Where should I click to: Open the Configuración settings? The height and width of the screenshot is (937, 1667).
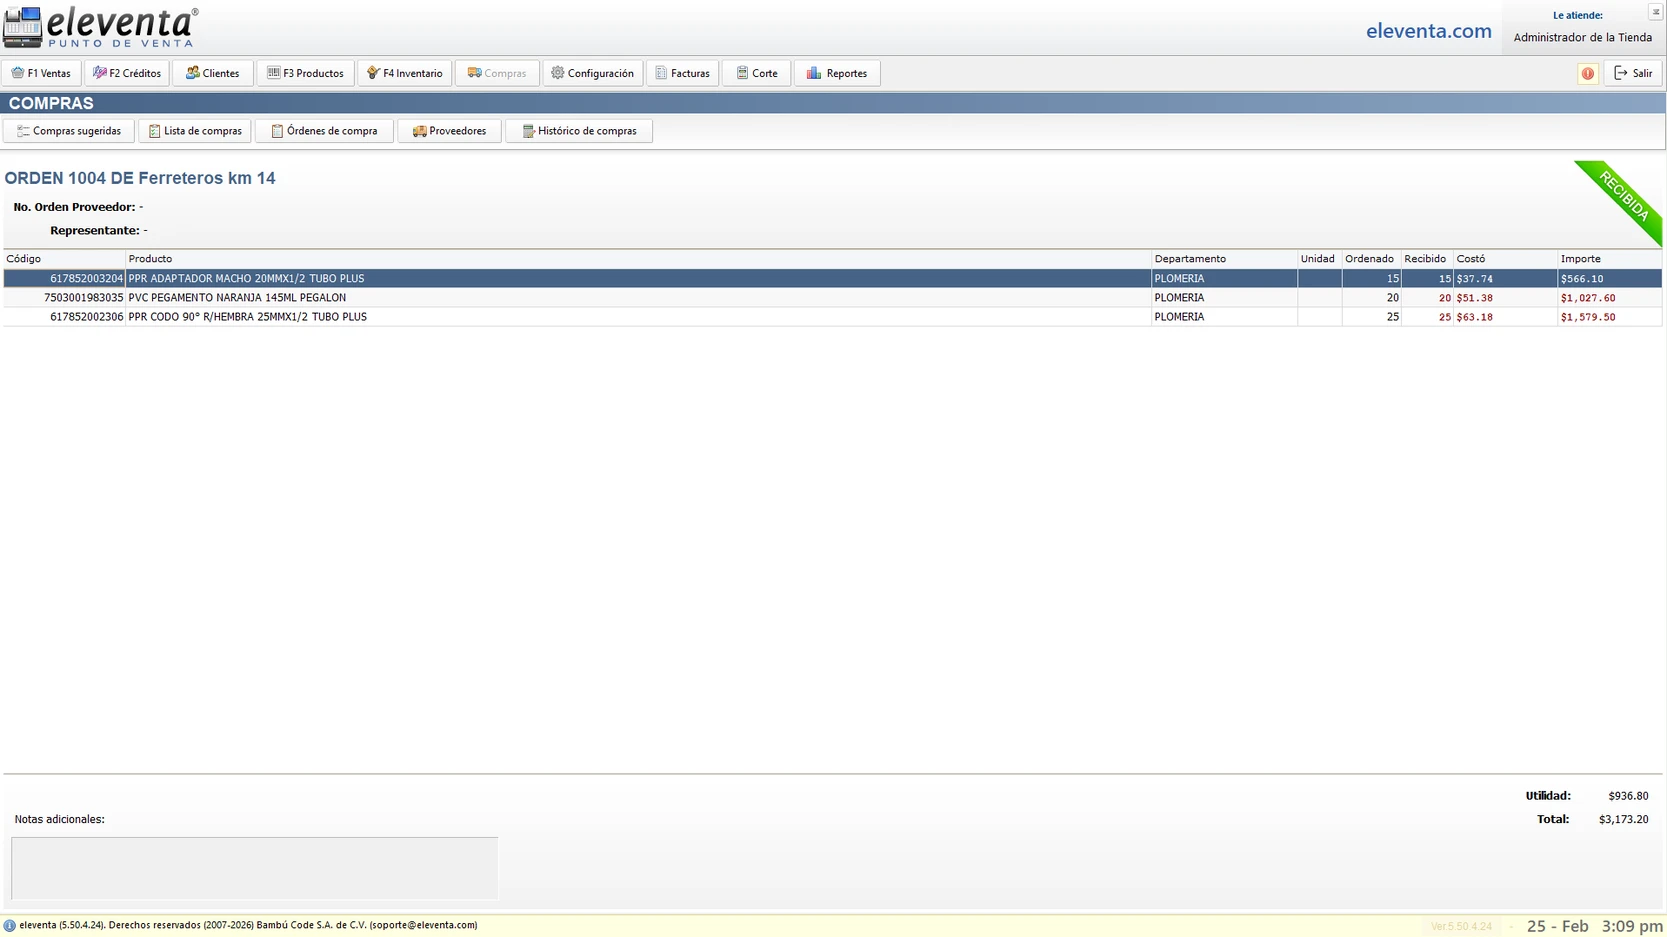coord(592,73)
